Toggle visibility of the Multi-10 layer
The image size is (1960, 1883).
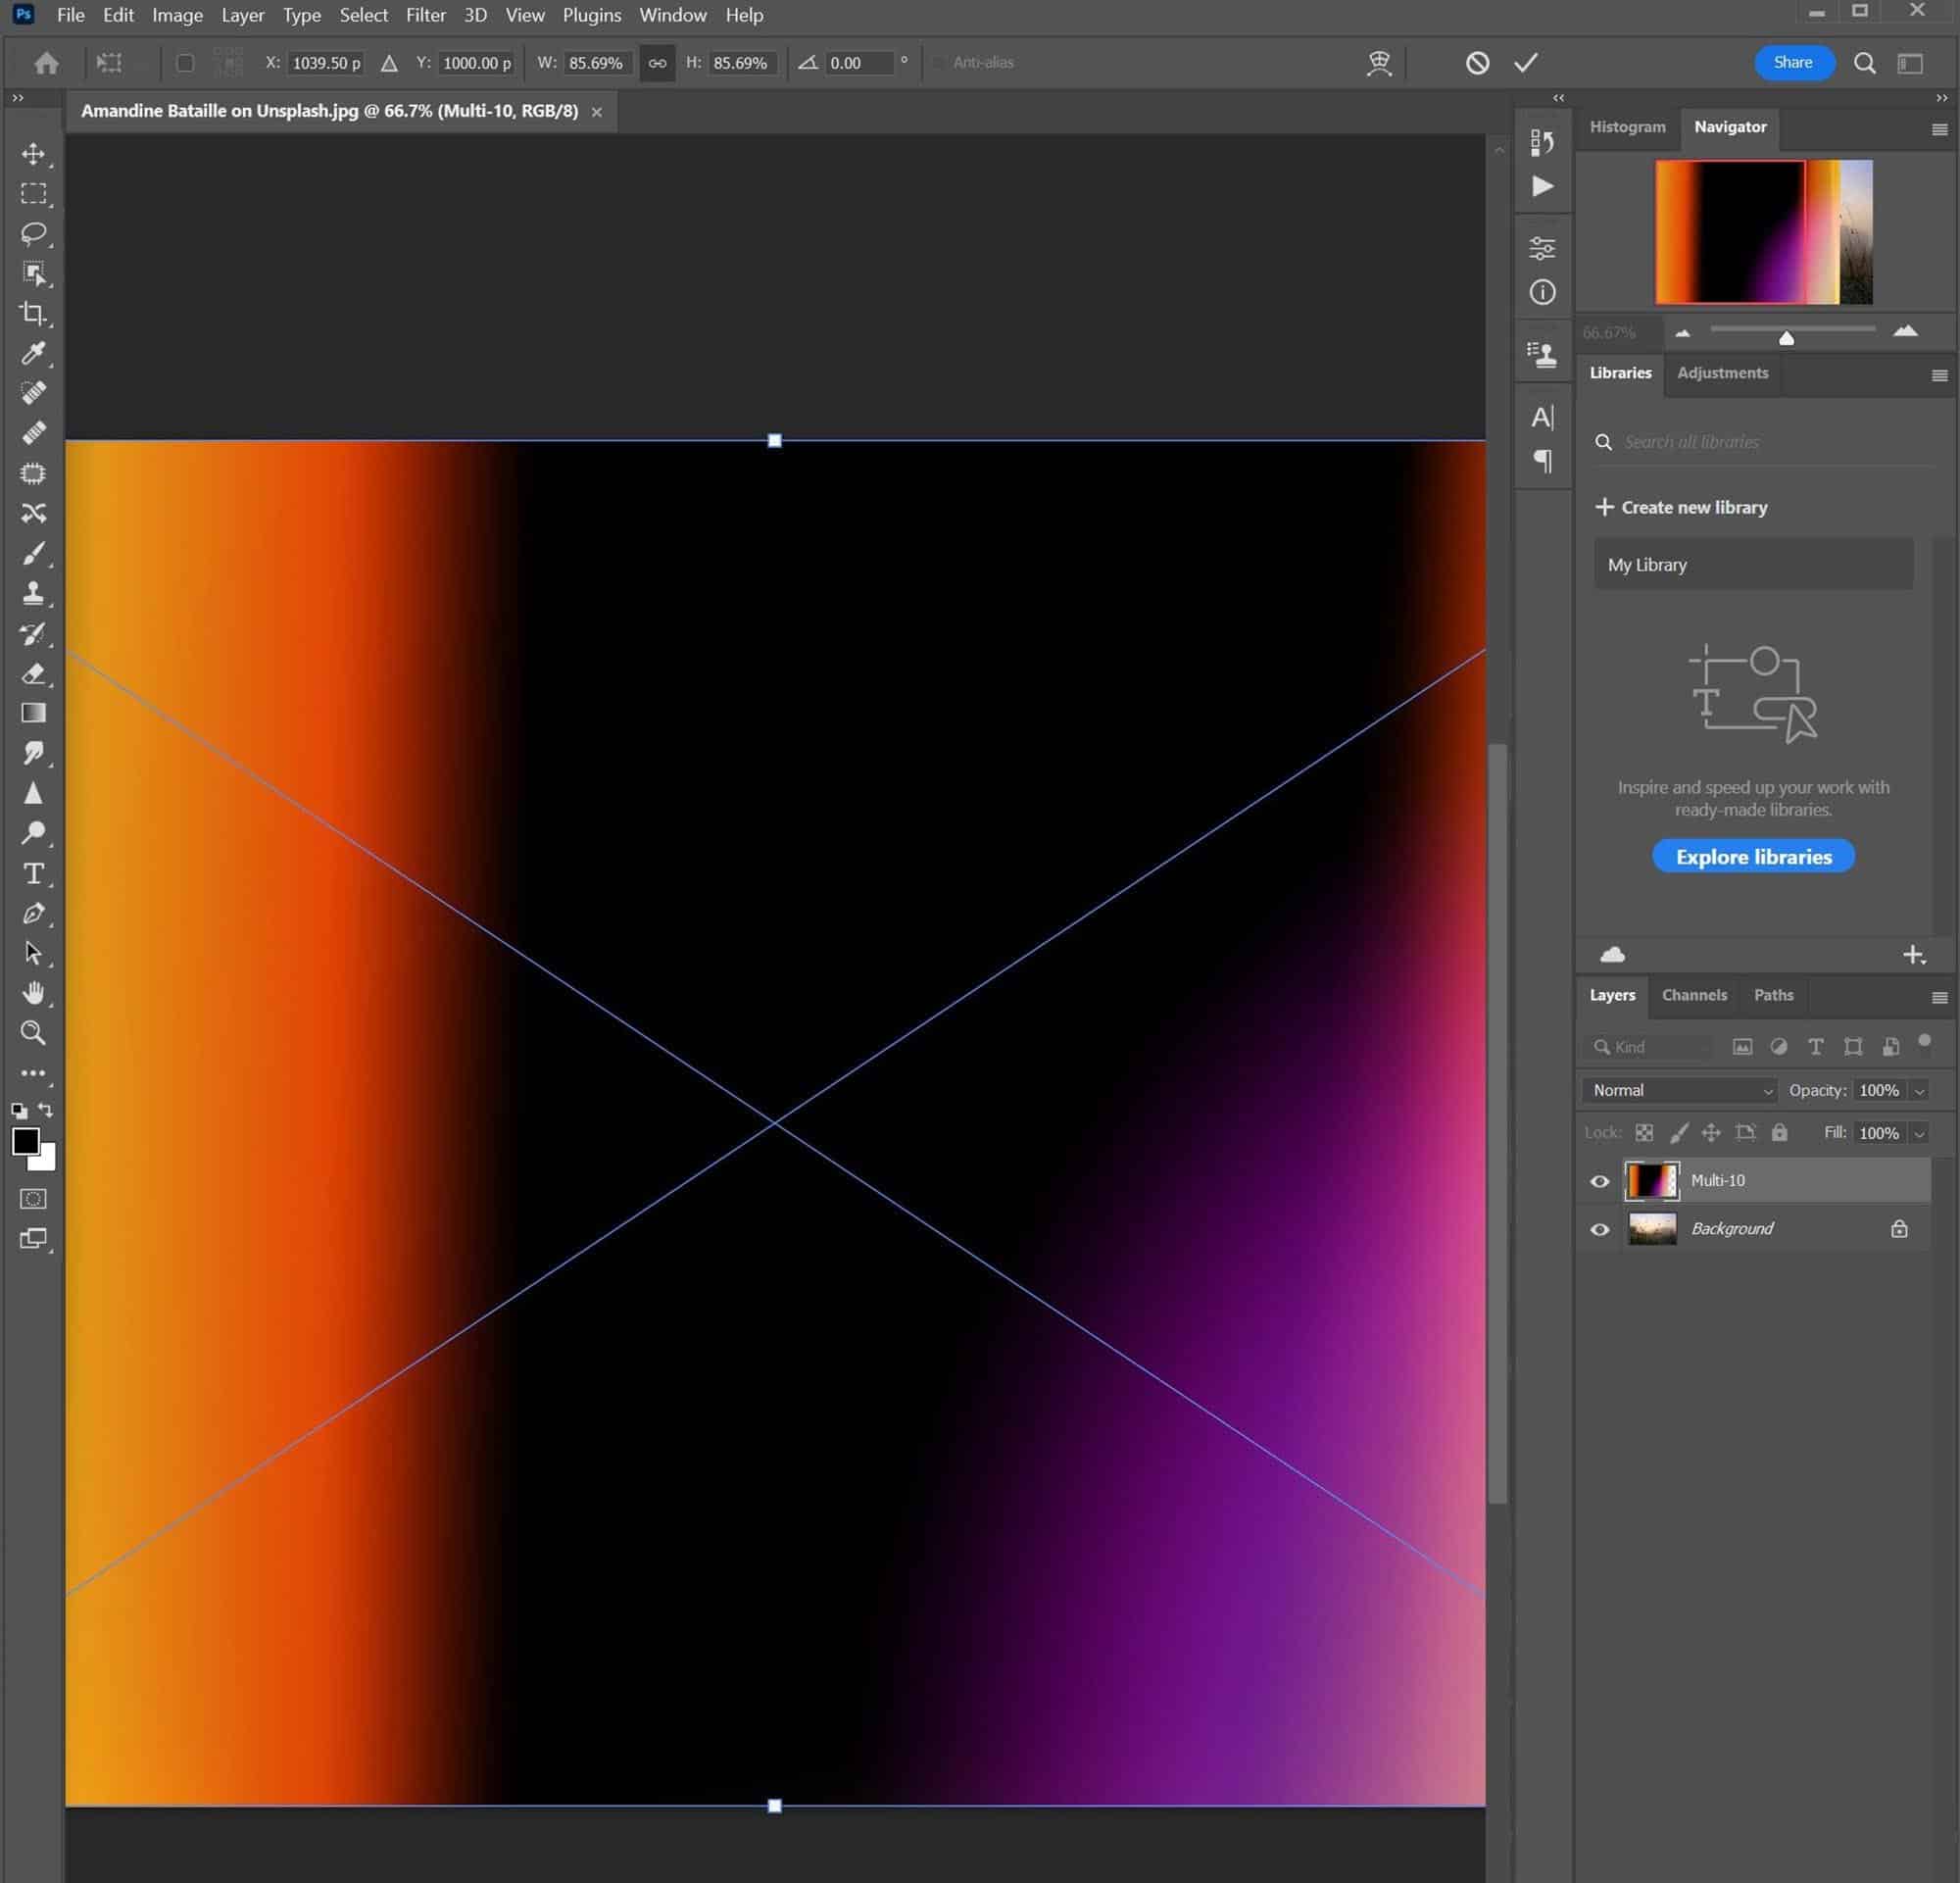[1599, 1181]
